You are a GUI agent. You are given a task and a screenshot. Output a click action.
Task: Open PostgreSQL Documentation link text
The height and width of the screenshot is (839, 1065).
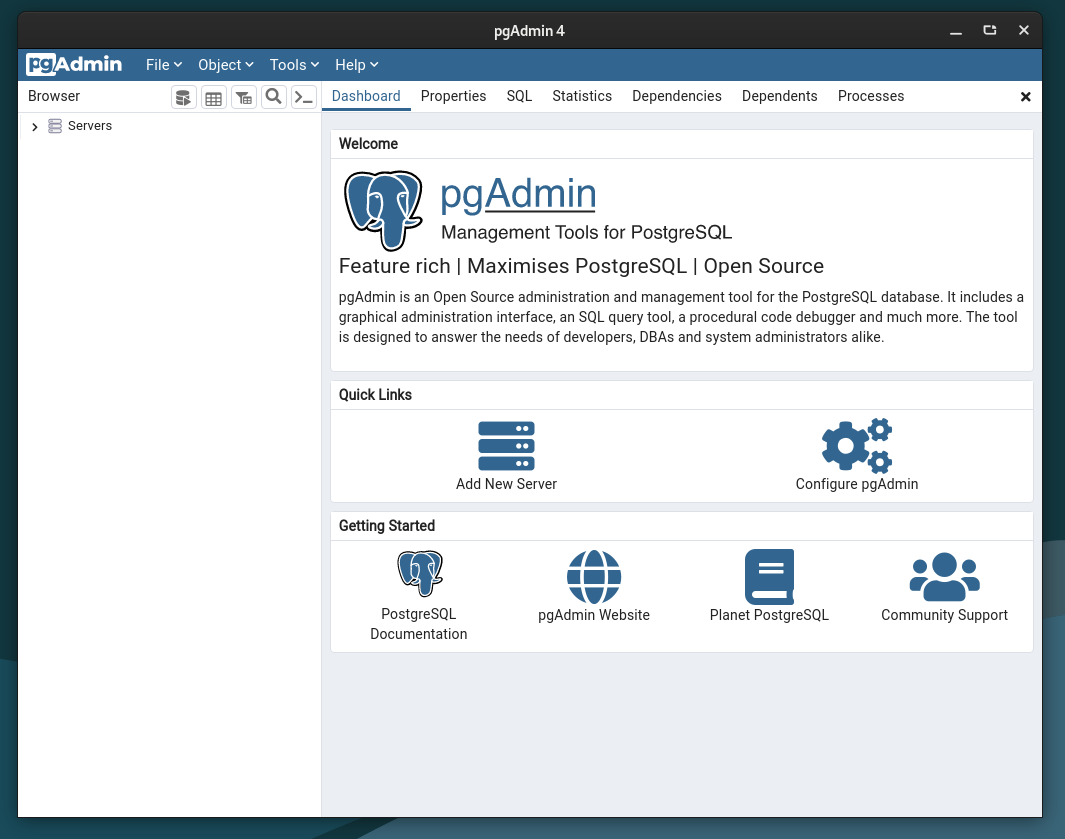coord(418,624)
